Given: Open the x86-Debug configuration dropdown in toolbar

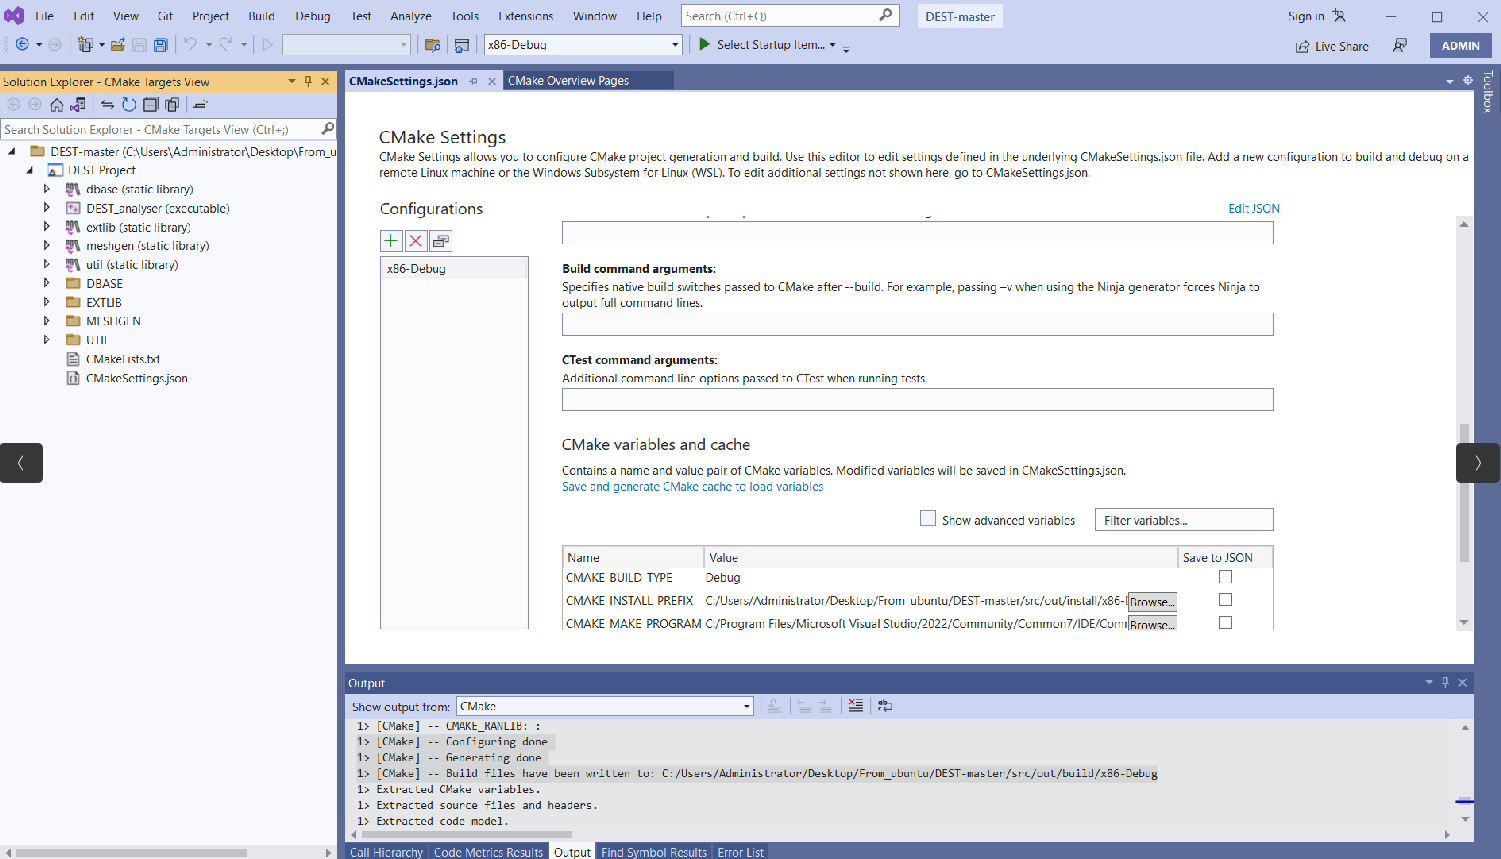Looking at the screenshot, I should point(675,45).
